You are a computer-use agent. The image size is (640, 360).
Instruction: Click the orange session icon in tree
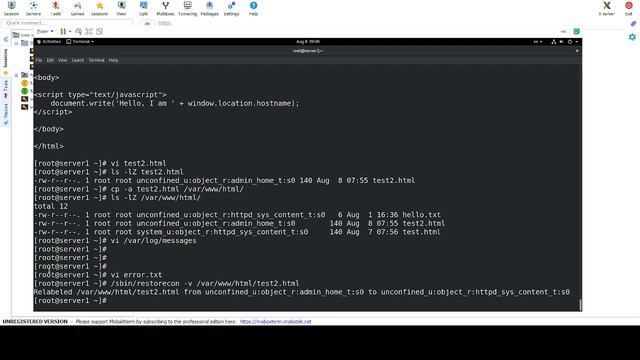click(24, 83)
